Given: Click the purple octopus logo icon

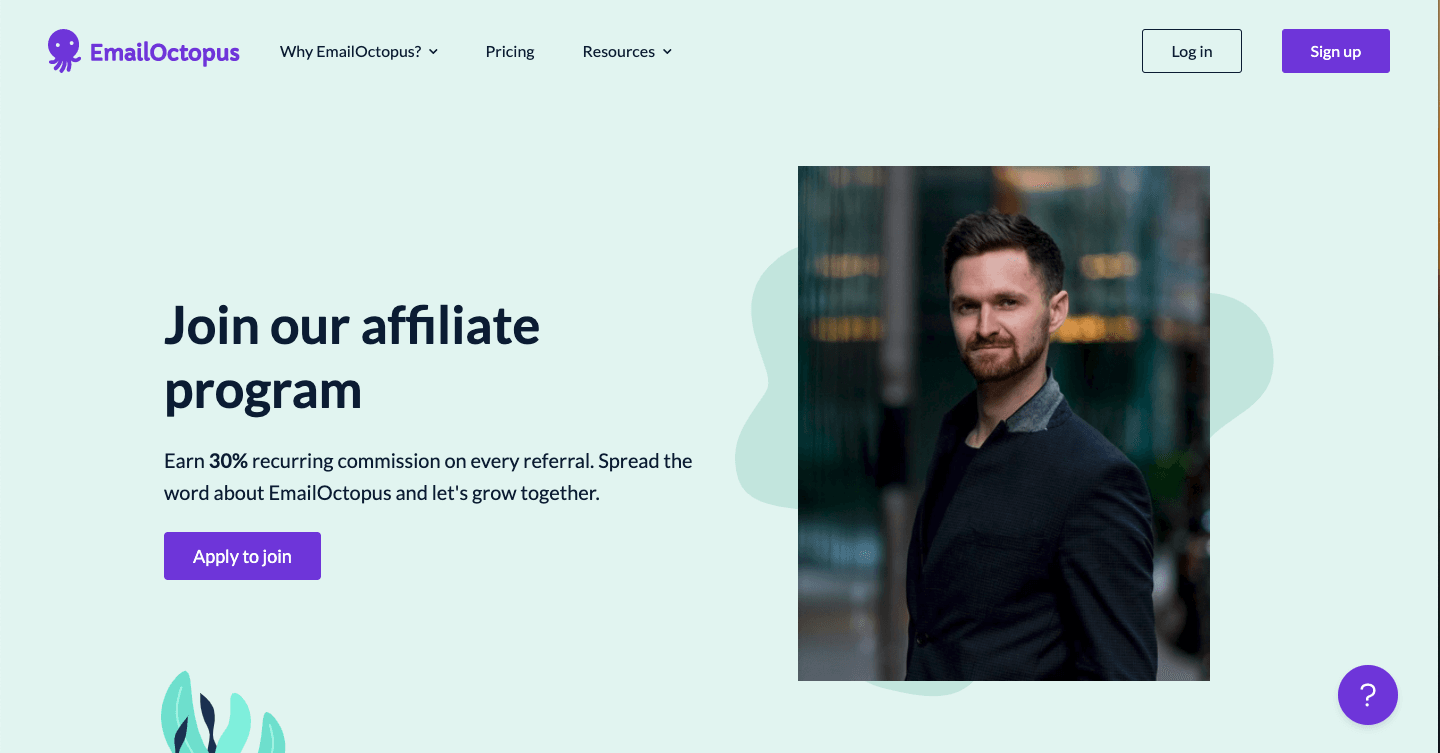Looking at the screenshot, I should 64,51.
